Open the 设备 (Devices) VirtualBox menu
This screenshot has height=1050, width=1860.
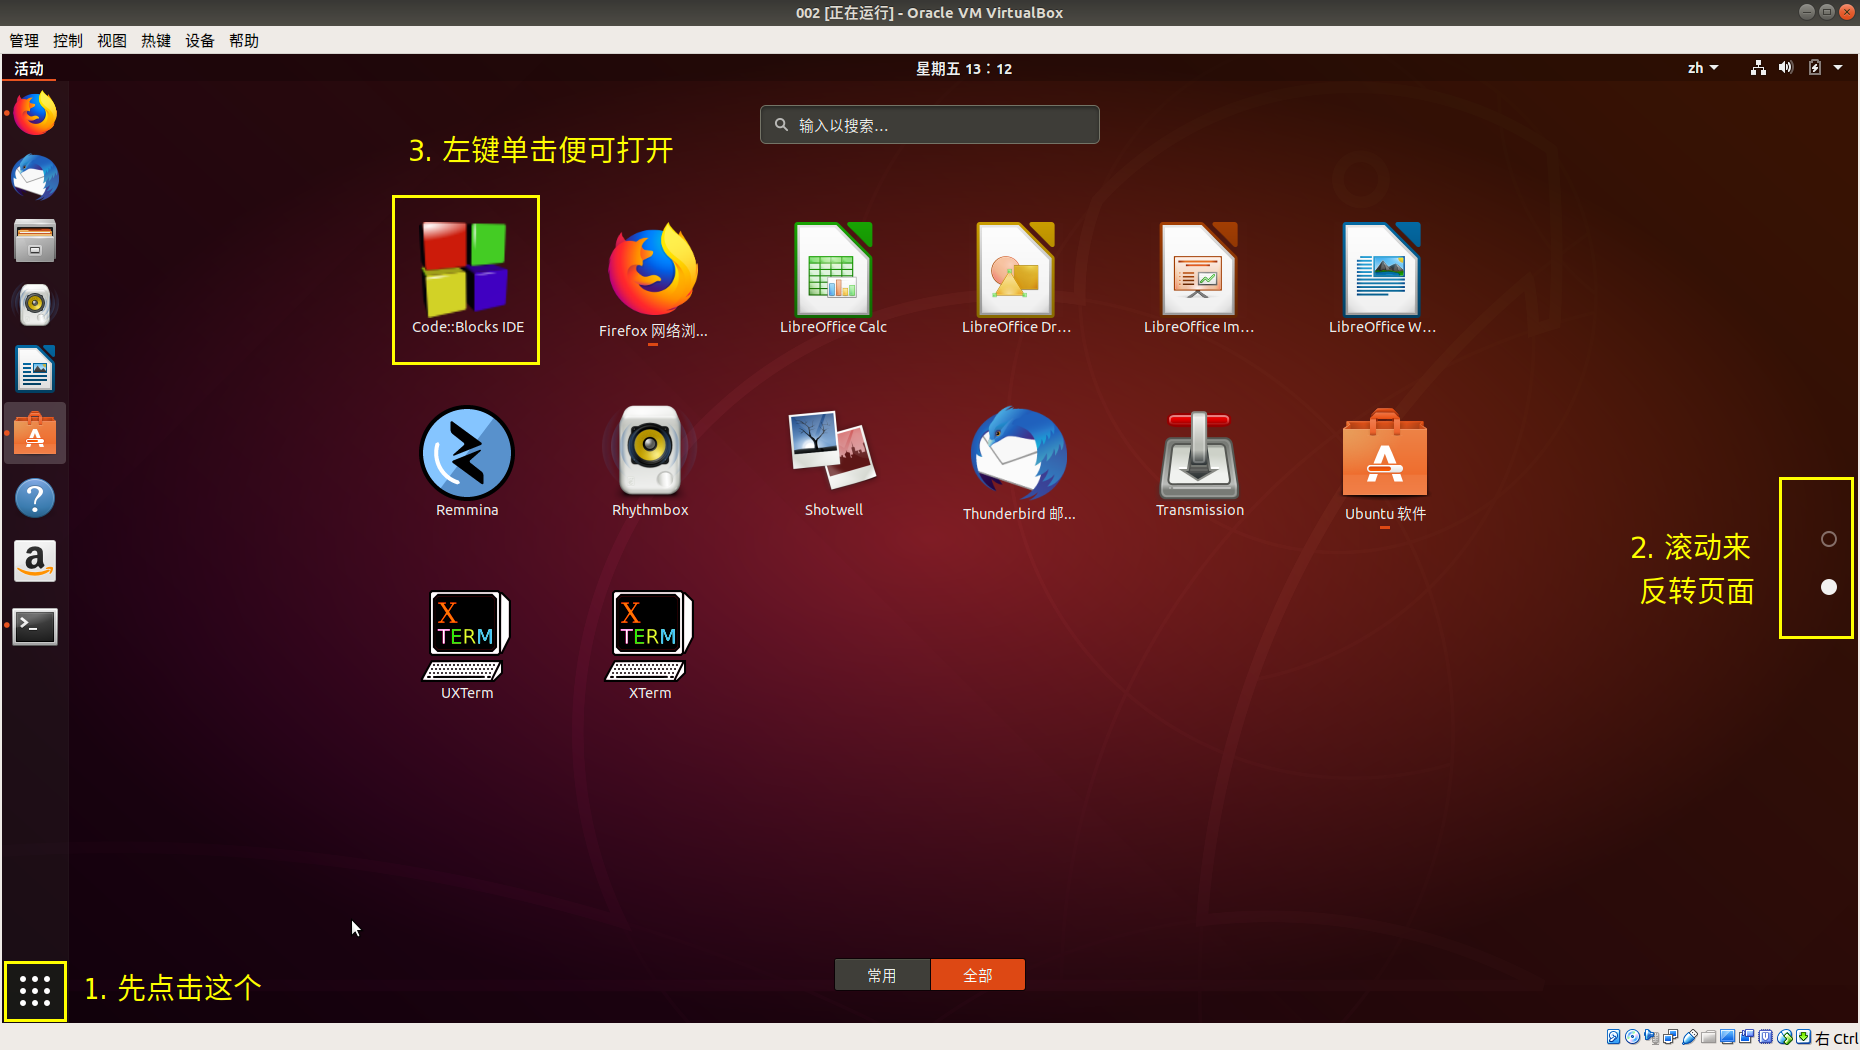[x=199, y=40]
